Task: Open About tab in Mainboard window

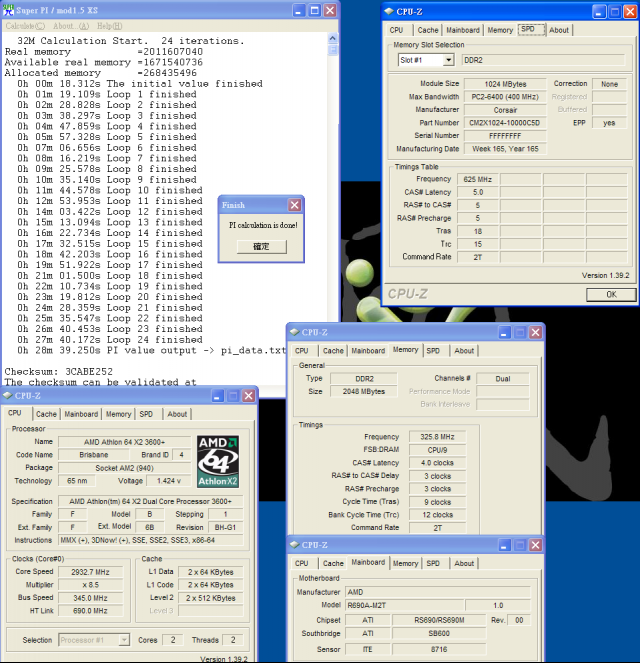Action: 464,563
